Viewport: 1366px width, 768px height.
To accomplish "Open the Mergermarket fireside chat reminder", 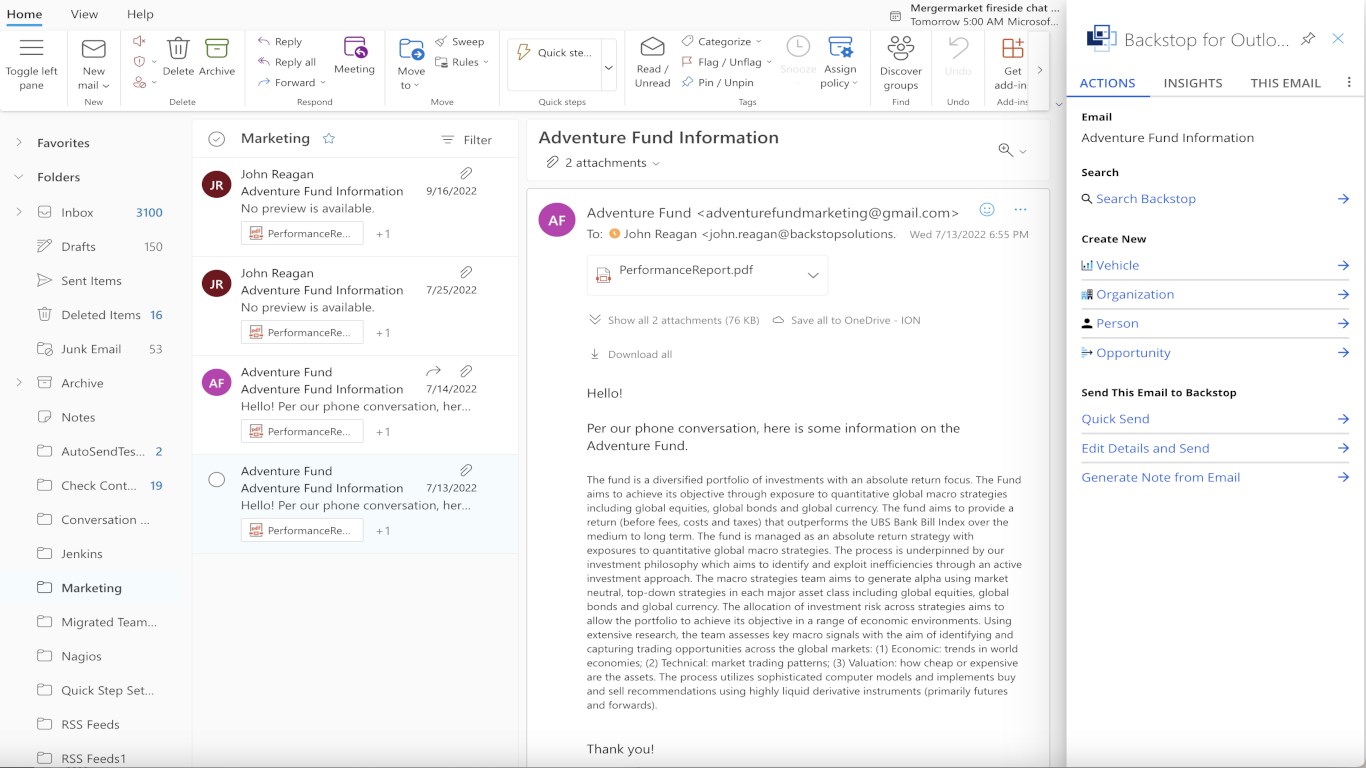I will (974, 14).
